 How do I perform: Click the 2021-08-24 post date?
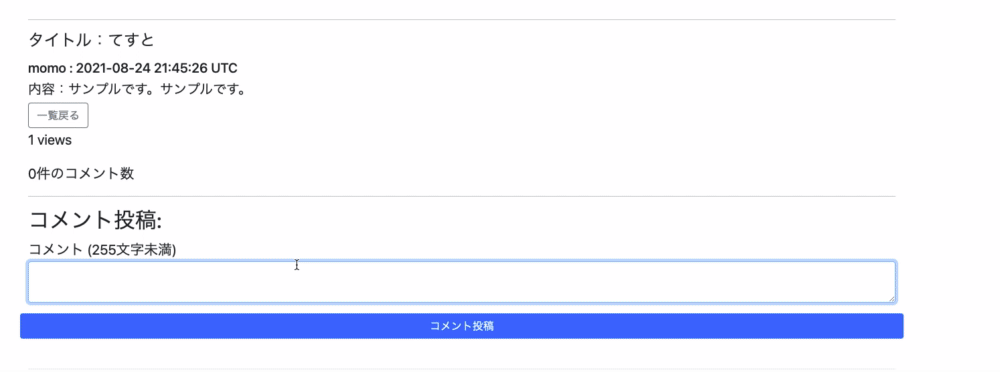[113, 68]
